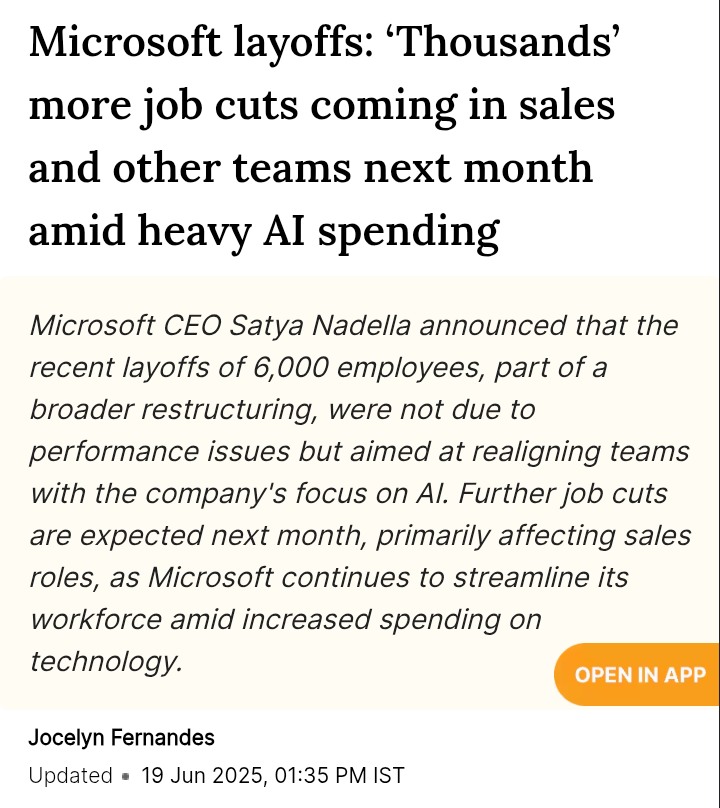Image resolution: width=720 pixels, height=808 pixels.
Task: Click headline line 'amid heavy AI spending'
Action: (264, 231)
